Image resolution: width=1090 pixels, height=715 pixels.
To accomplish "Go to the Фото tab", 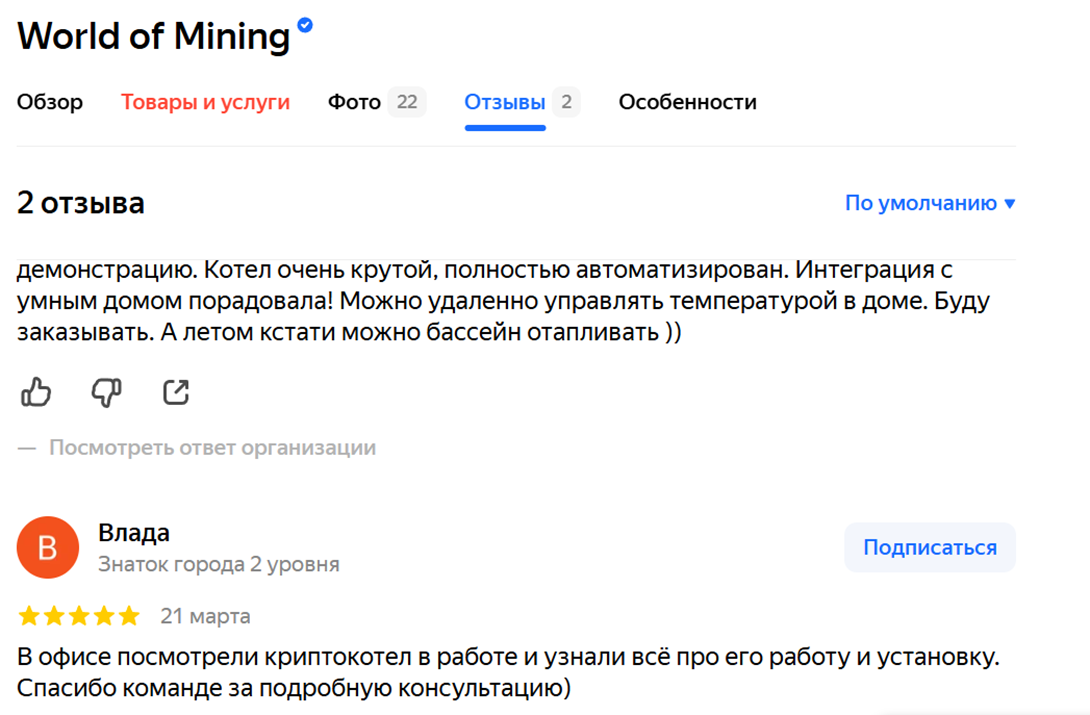I will point(355,102).
